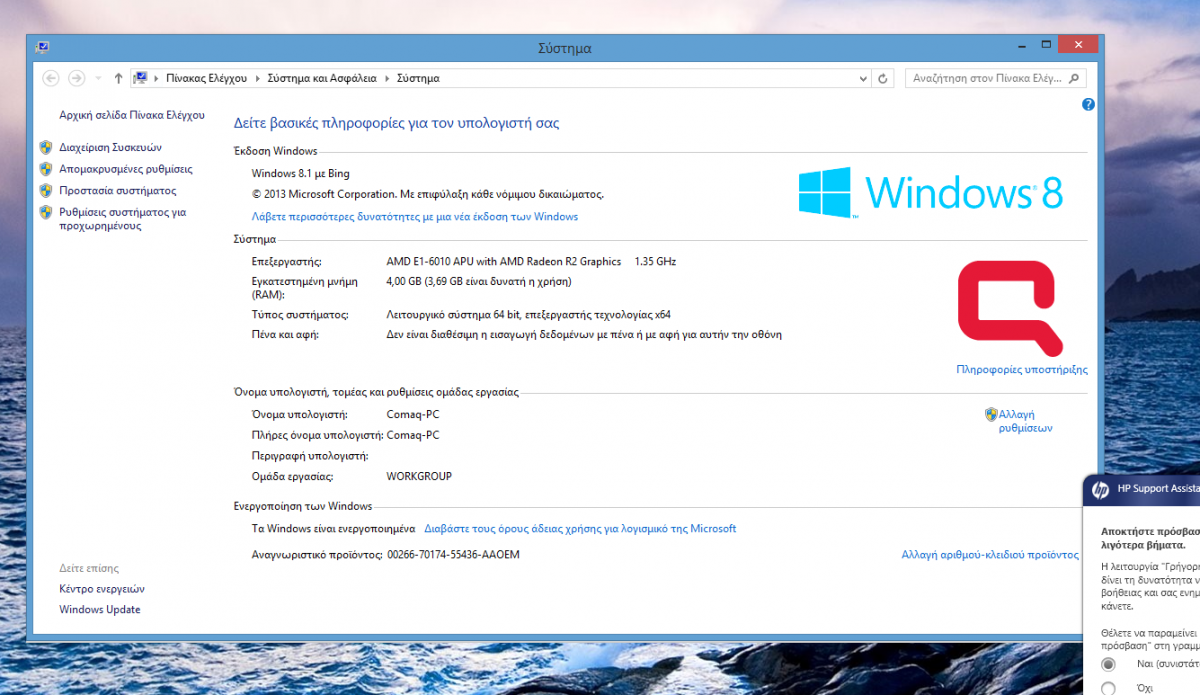Open Κέντρο ενεργειών in the sidebar
The height and width of the screenshot is (695, 1200).
pyautogui.click(x=102, y=589)
